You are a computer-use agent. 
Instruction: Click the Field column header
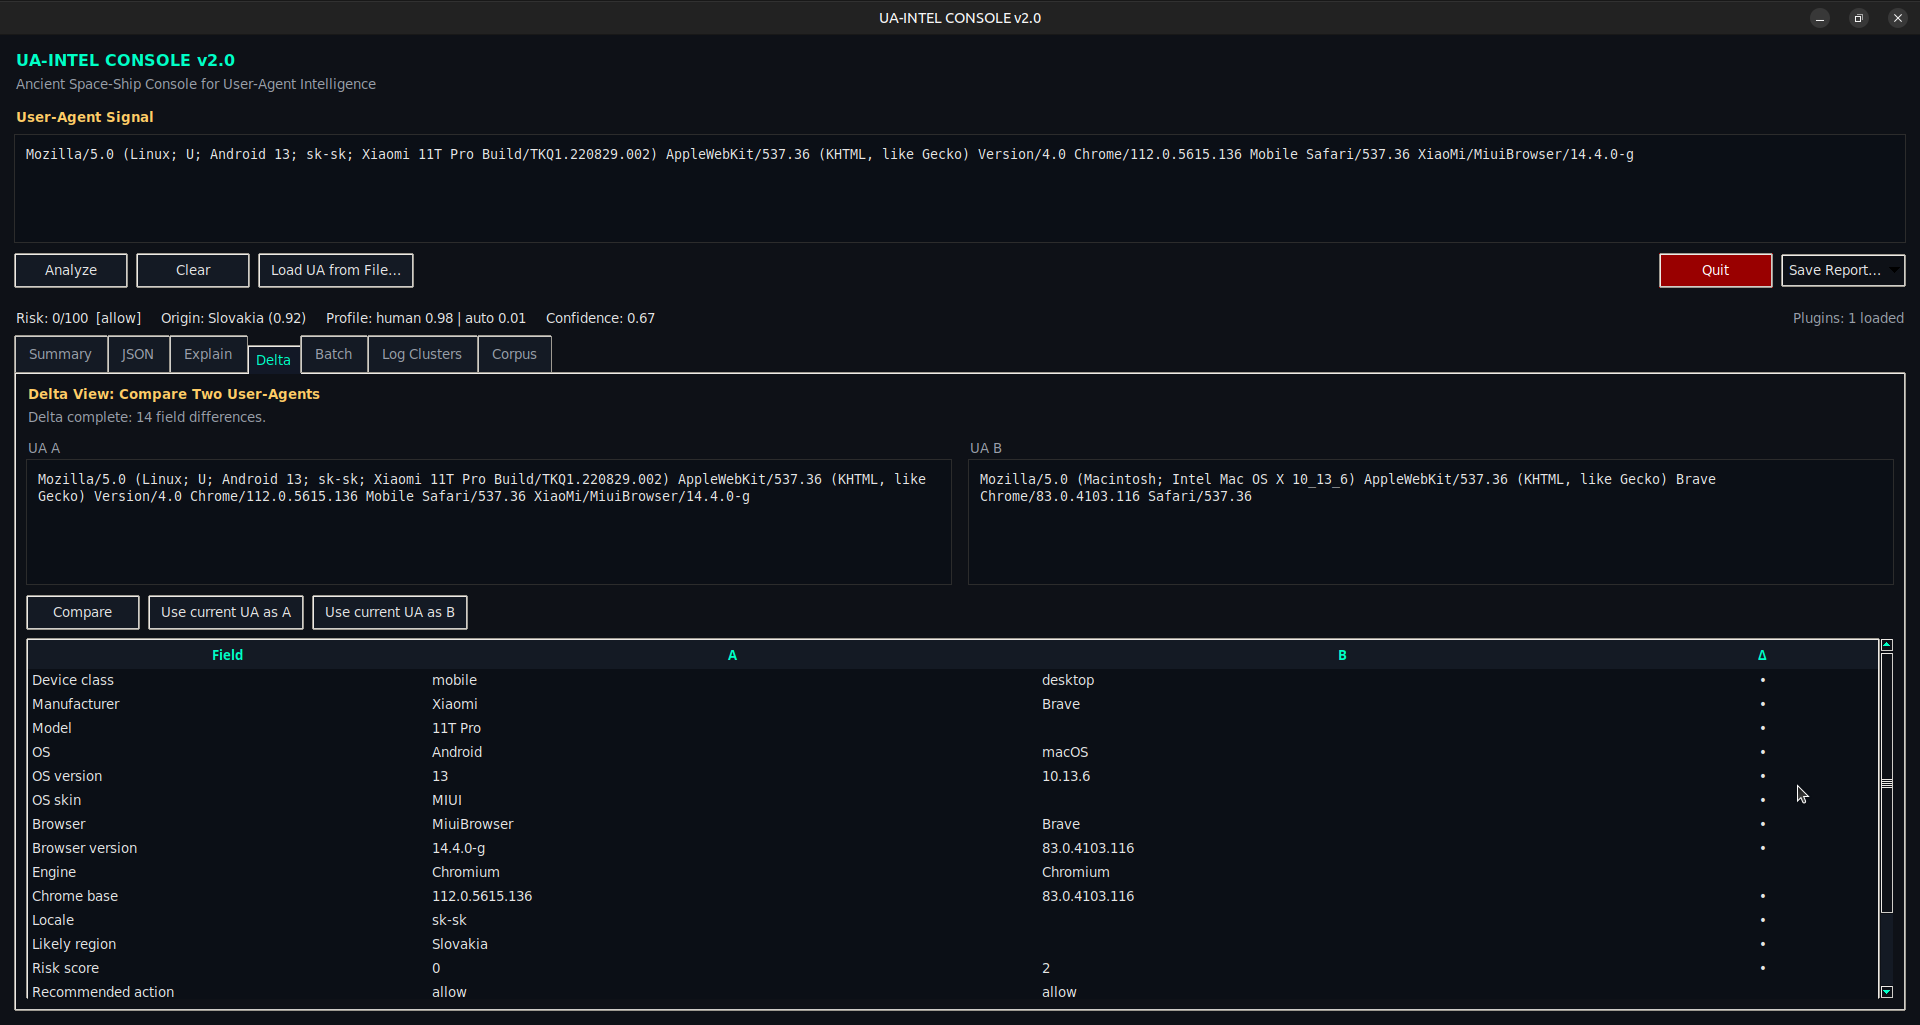coord(227,655)
